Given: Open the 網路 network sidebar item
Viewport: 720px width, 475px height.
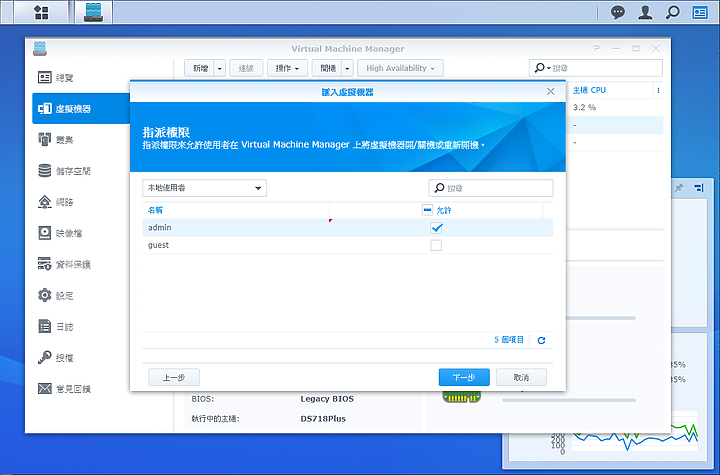Looking at the screenshot, I should (81, 202).
